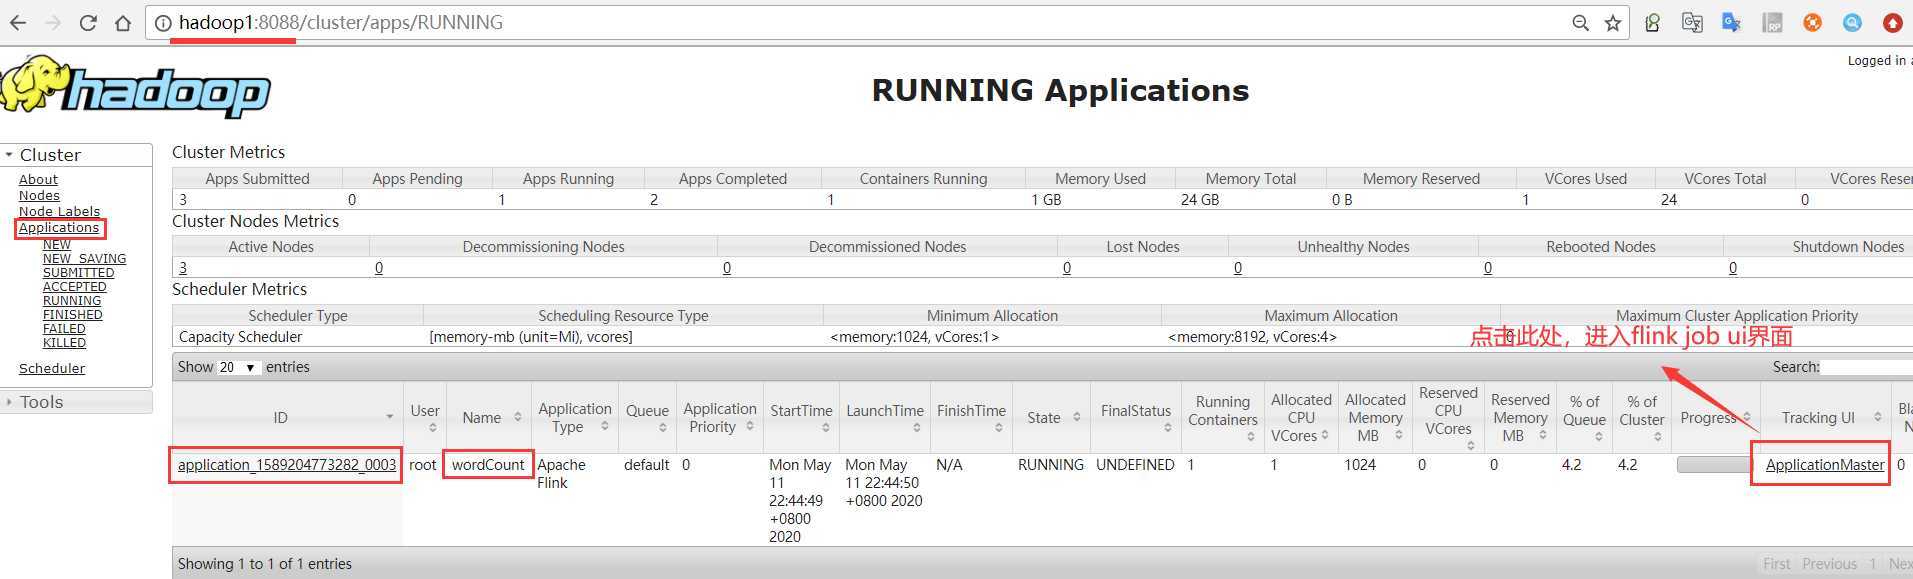Viewport: 1913px width, 579px height.
Task: Sort by Allocated Memory MB column arrows
Action: pyautogui.click(x=1398, y=435)
